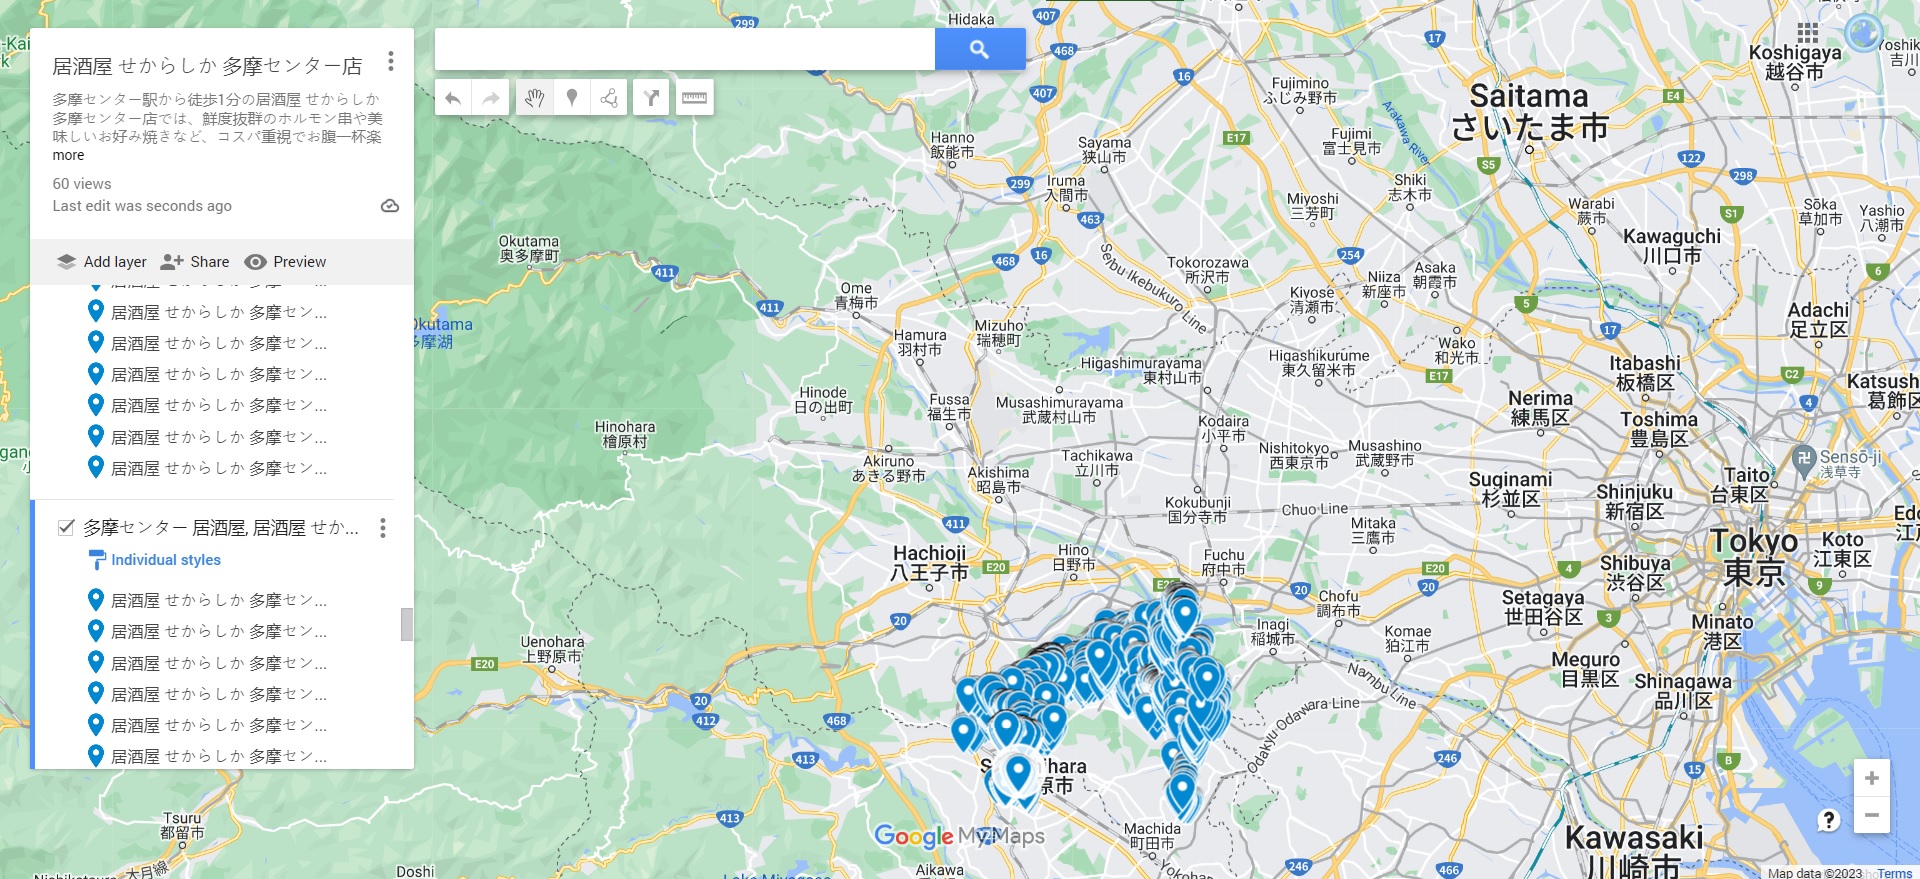Click Add layer
Image resolution: width=1920 pixels, height=879 pixels.
coord(102,262)
